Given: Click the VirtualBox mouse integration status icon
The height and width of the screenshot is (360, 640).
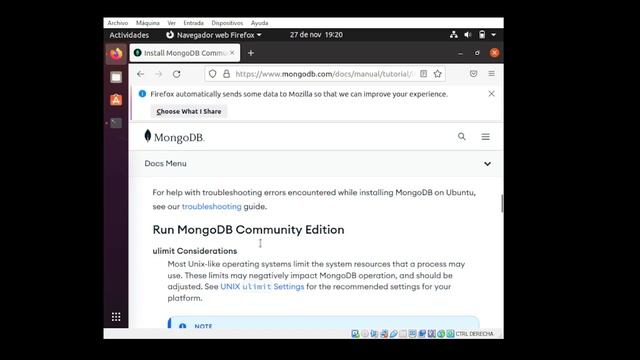Looking at the screenshot, I should [x=441, y=334].
